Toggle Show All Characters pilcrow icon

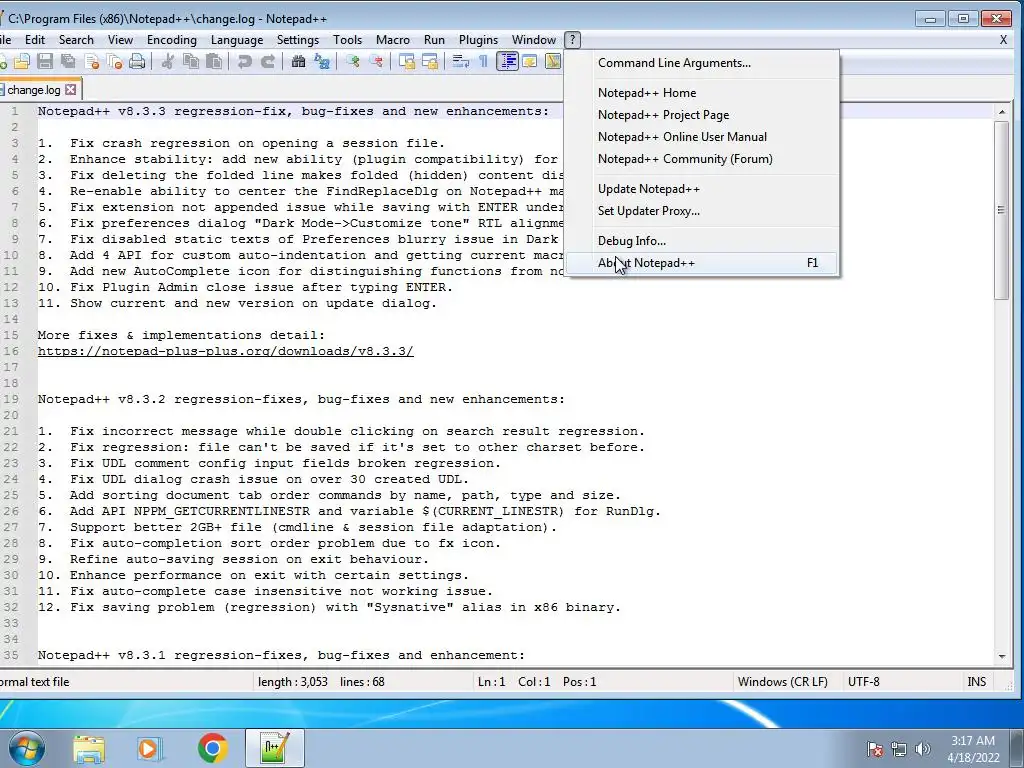(483, 61)
